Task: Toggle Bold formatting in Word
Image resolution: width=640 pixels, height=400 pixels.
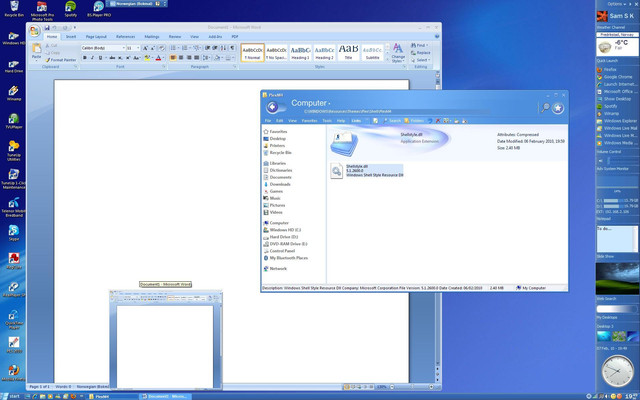Action: pyautogui.click(x=86, y=58)
